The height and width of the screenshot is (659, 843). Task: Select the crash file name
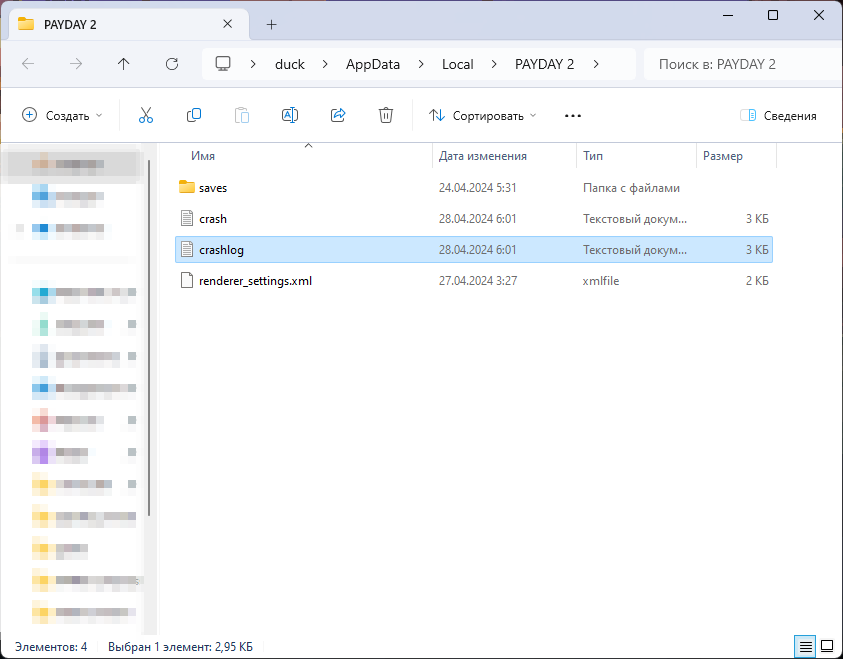pos(213,219)
